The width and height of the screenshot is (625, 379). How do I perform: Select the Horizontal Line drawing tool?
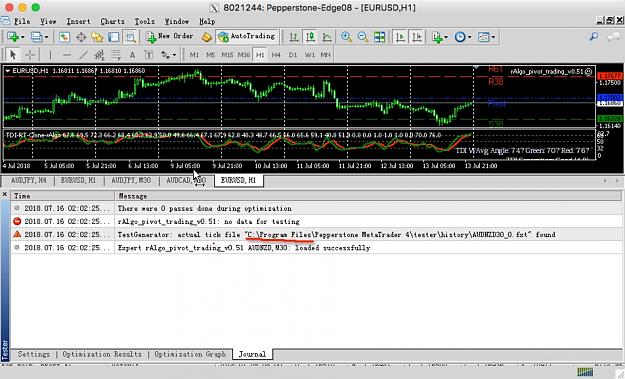(x=67, y=55)
